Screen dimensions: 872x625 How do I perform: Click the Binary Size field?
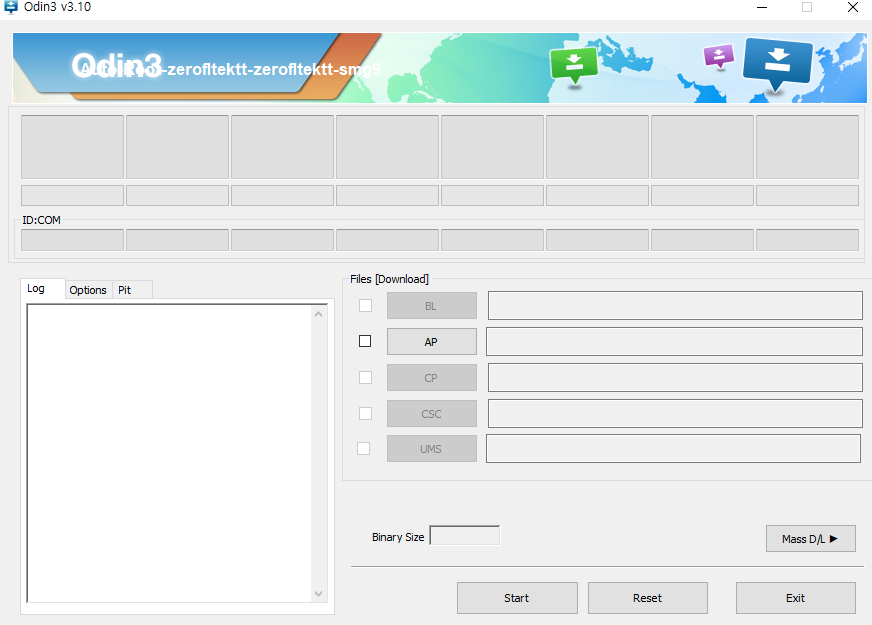click(x=465, y=535)
